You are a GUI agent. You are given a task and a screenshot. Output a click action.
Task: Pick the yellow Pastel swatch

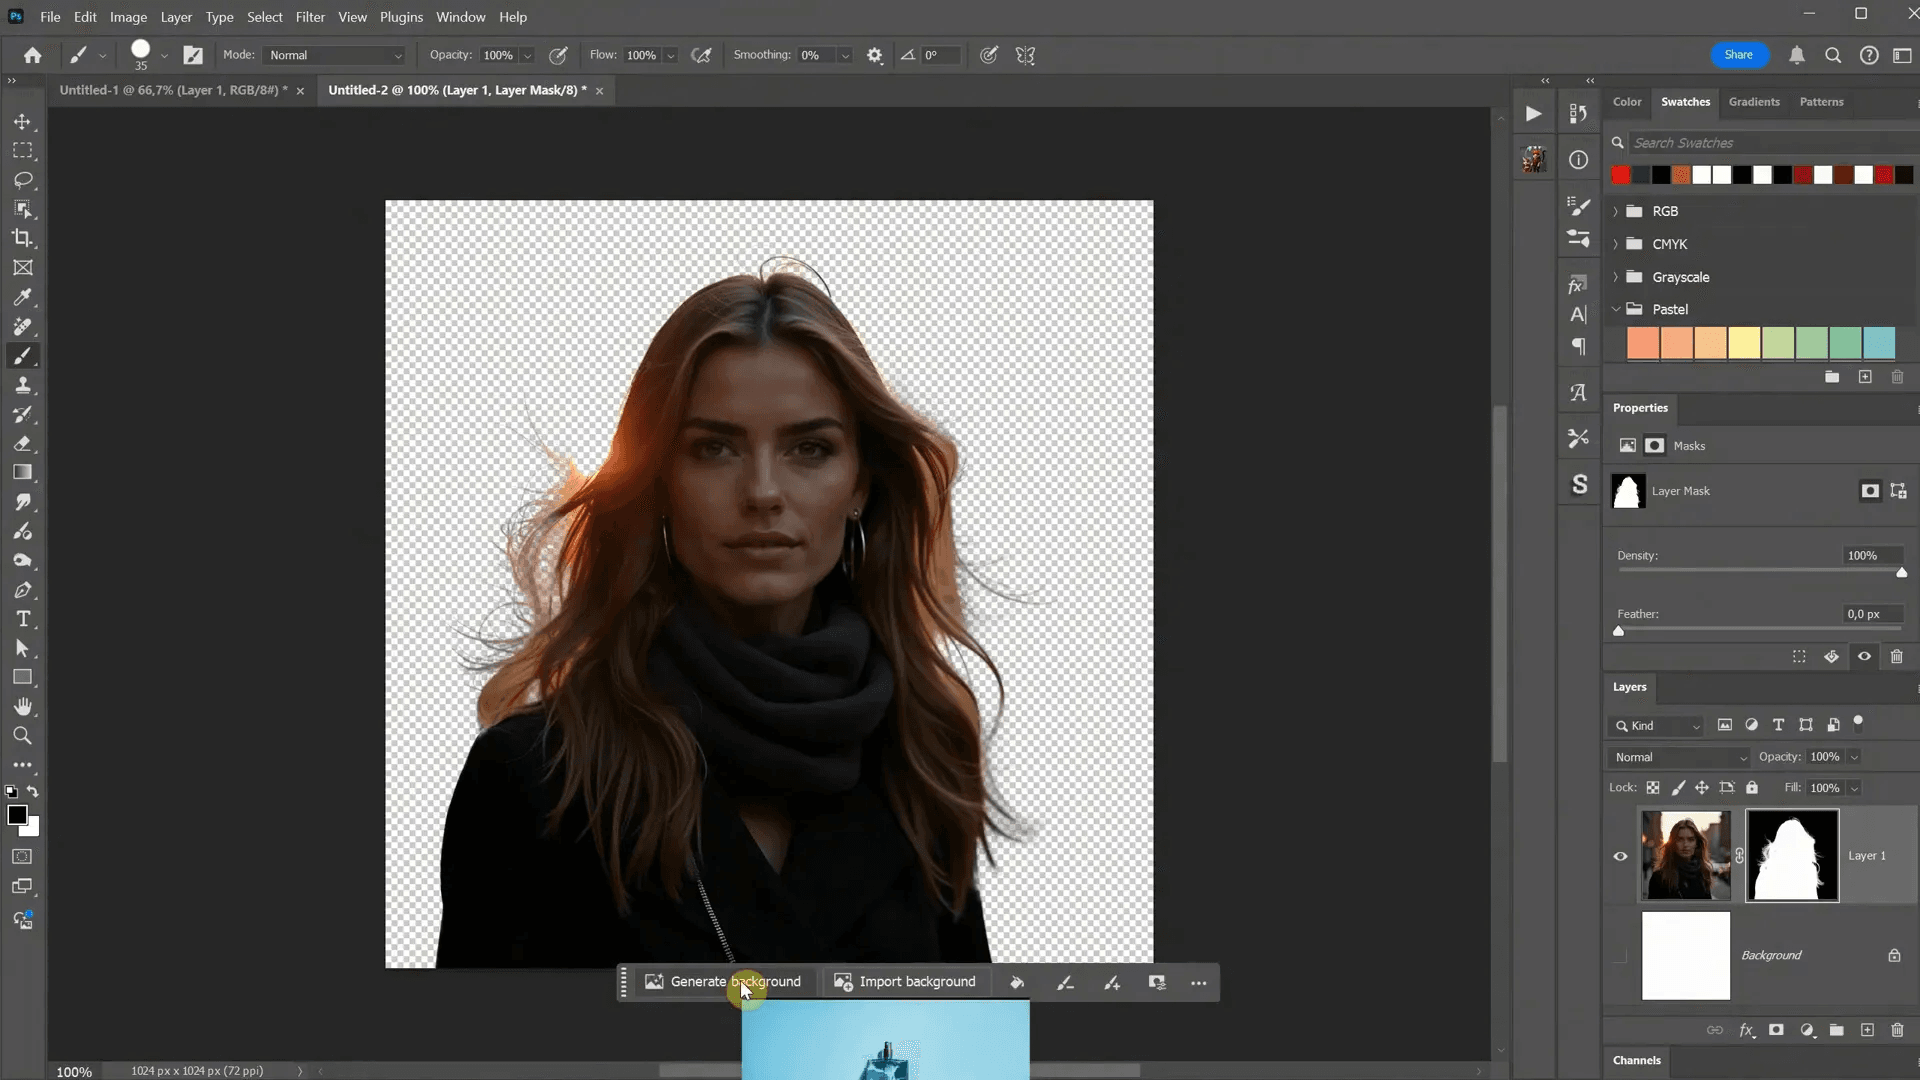(1744, 343)
